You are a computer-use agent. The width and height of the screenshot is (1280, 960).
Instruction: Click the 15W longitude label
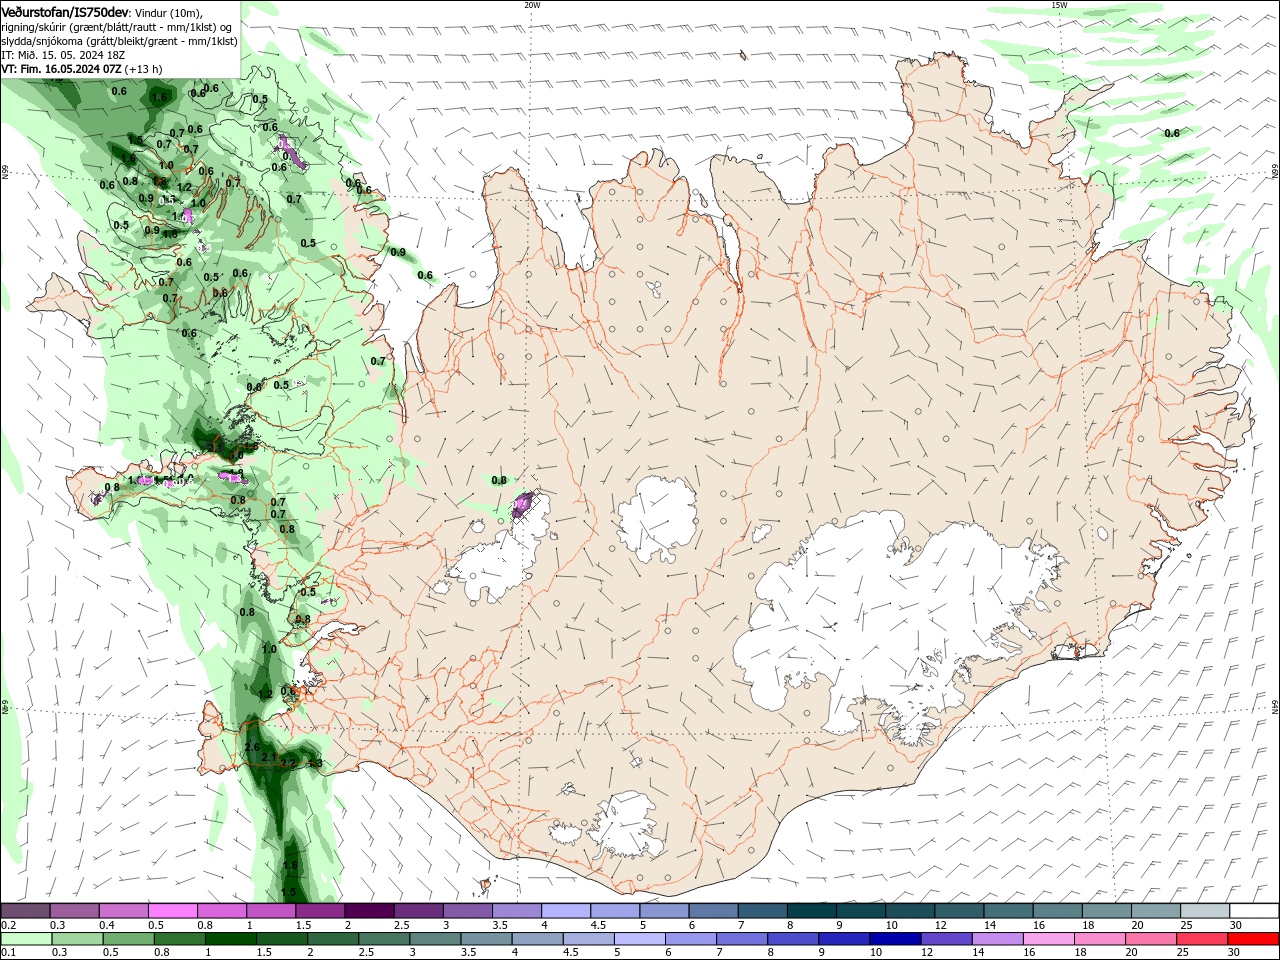1058,5
